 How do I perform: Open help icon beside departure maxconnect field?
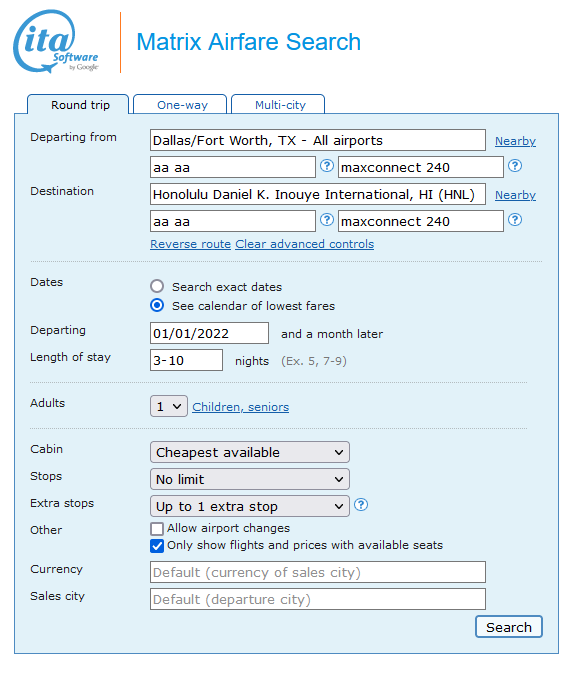(x=515, y=166)
